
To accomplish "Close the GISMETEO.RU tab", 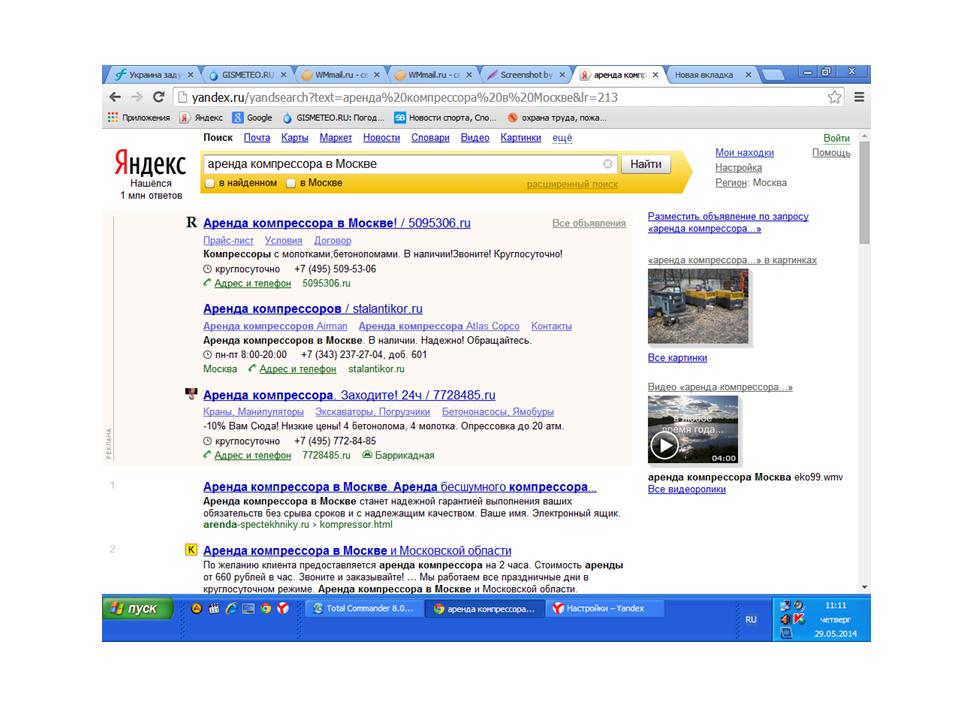I will coord(283,75).
